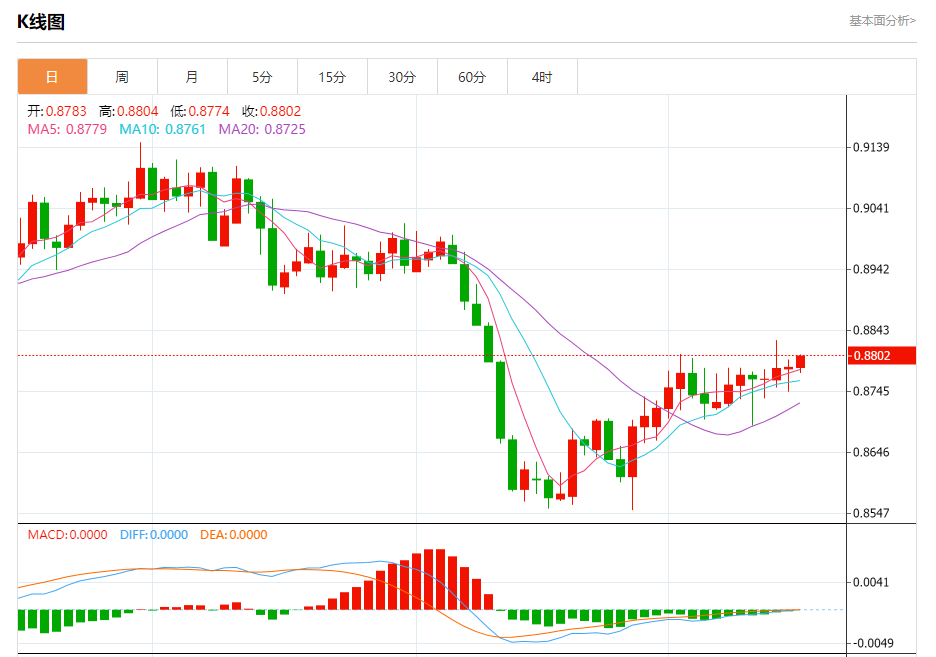The image size is (936, 657).
Task: Click the MA10: 0.8761 indicator value
Action: coord(162,129)
